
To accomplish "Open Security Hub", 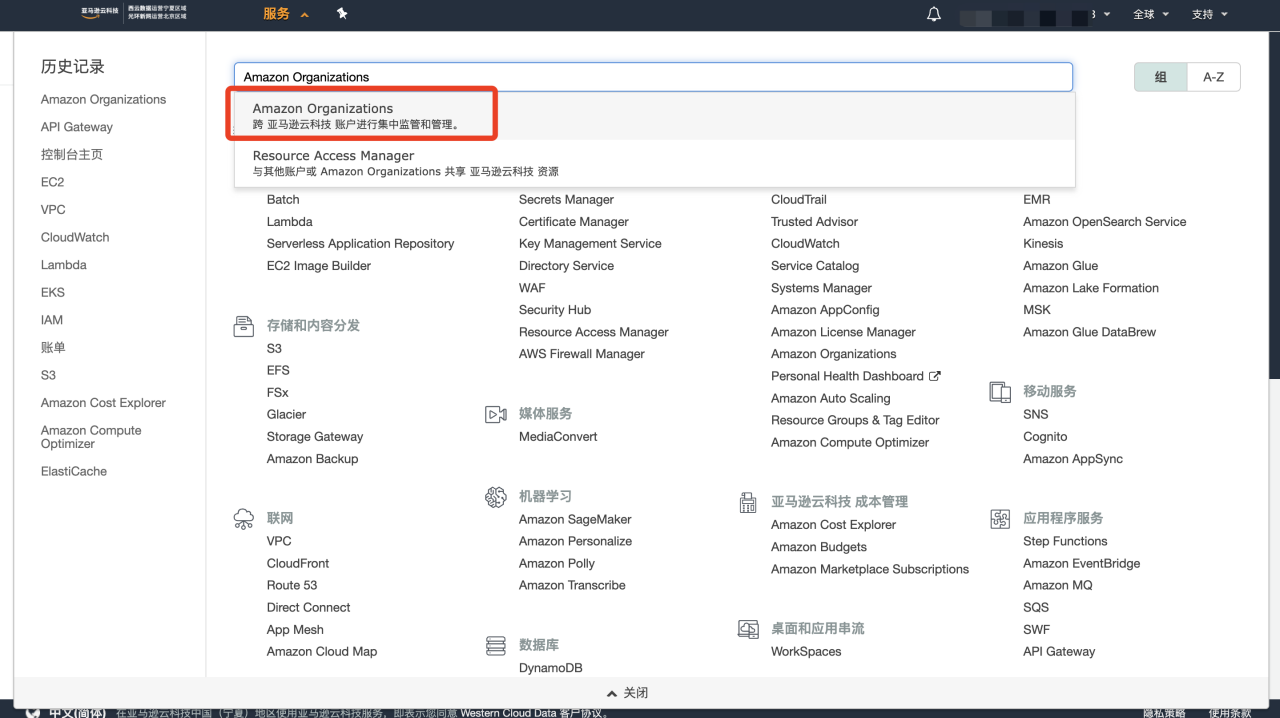I will 555,310.
